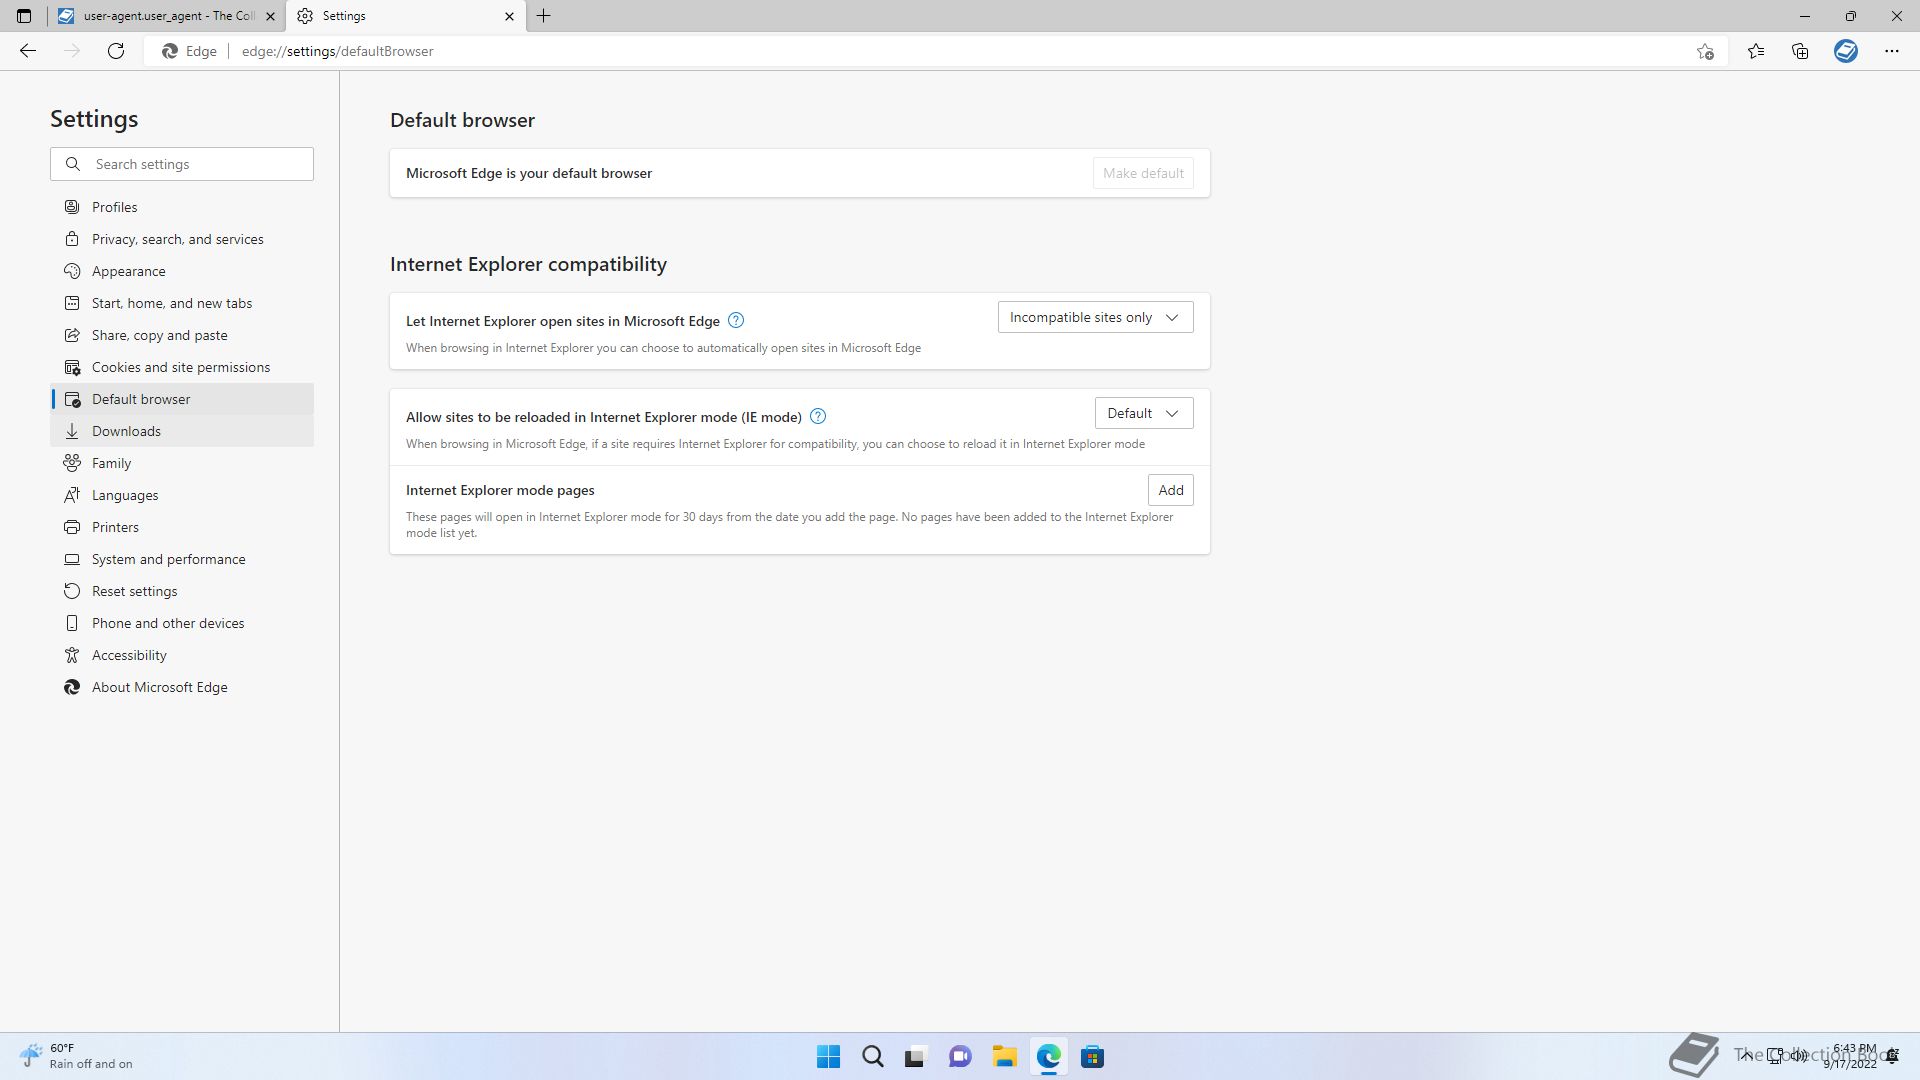Open Downloads settings

tap(182, 431)
